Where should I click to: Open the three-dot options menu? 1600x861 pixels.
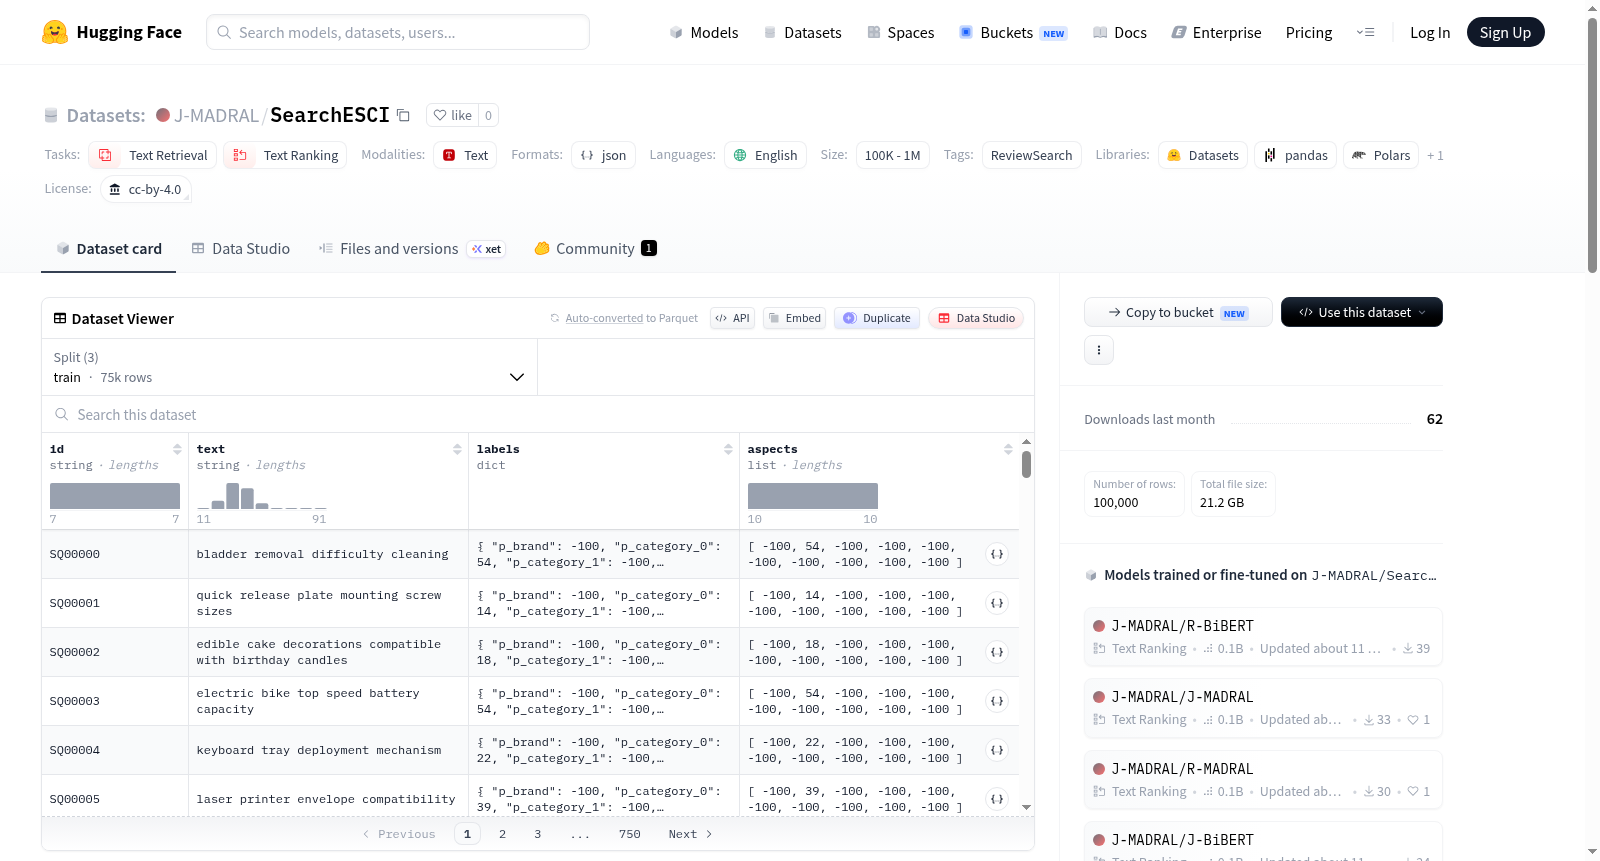[1099, 350]
